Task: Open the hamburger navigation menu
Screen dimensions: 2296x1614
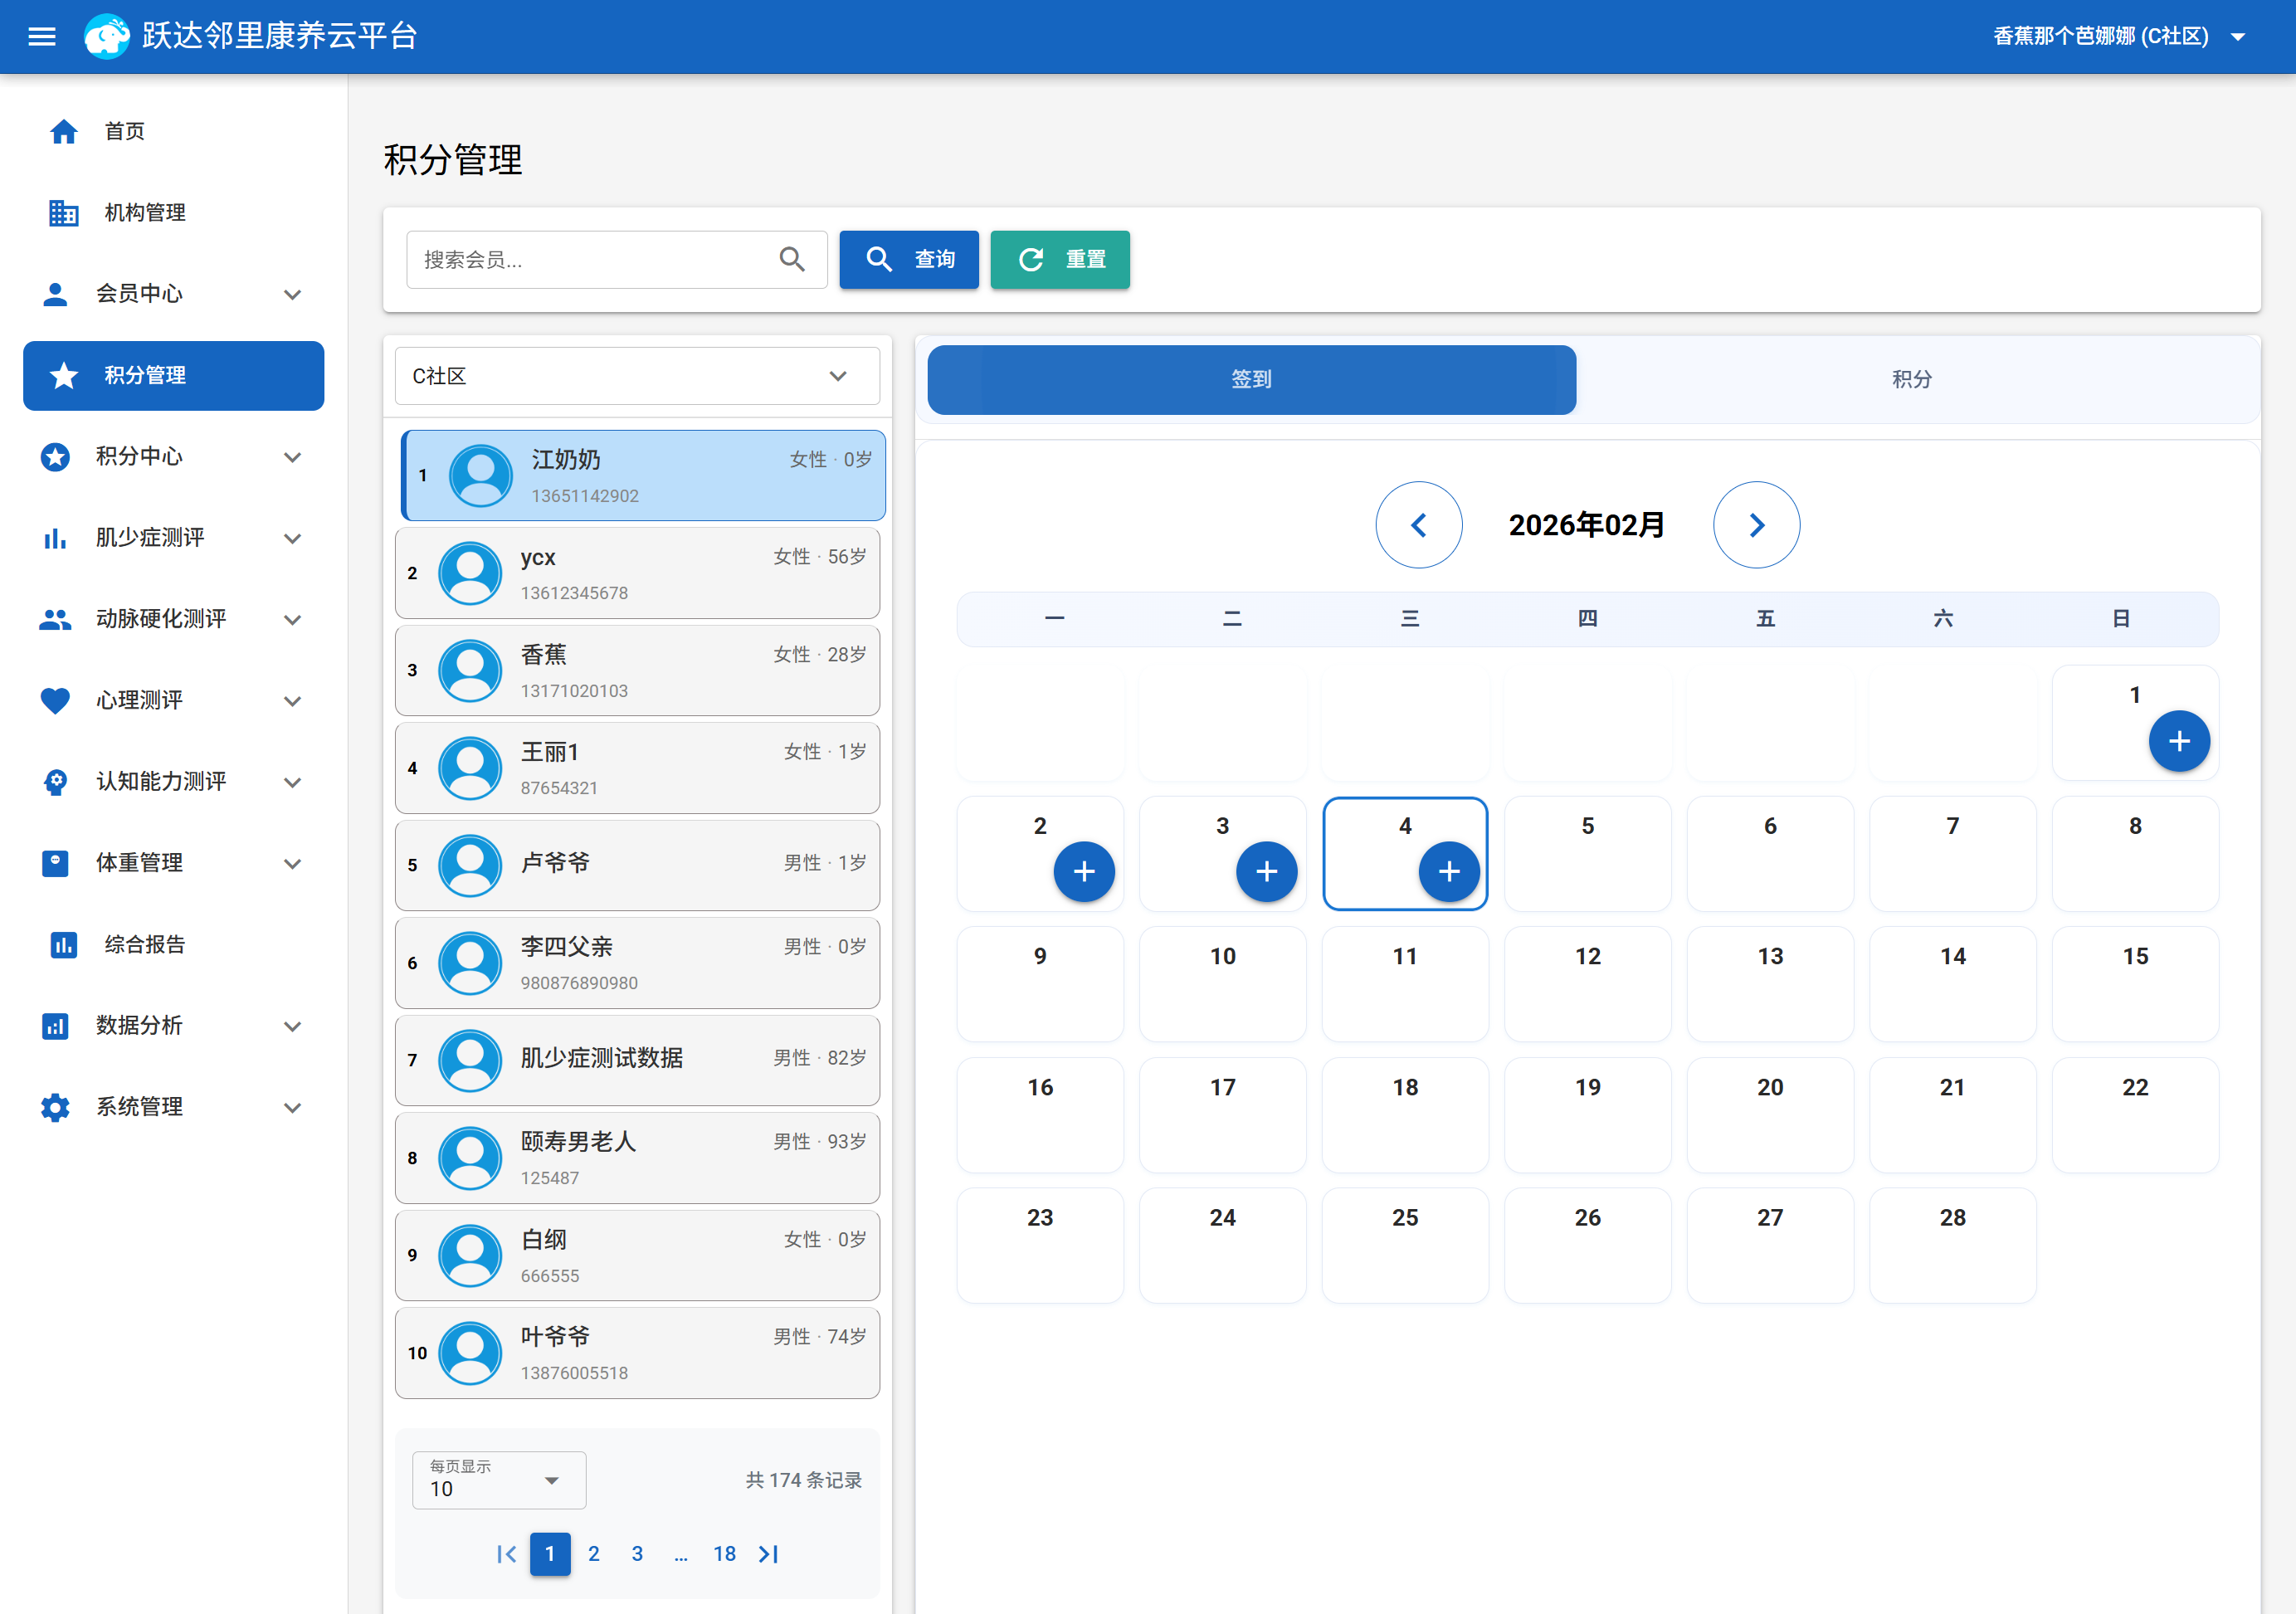Action: coord(41,37)
